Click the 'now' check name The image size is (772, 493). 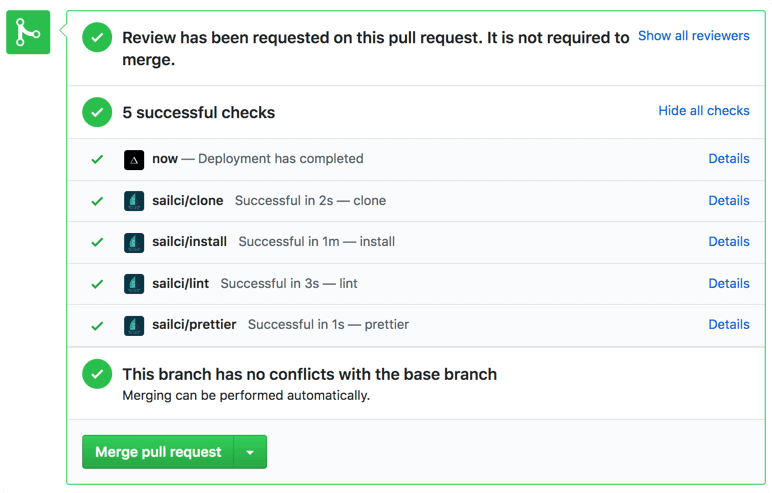164,159
